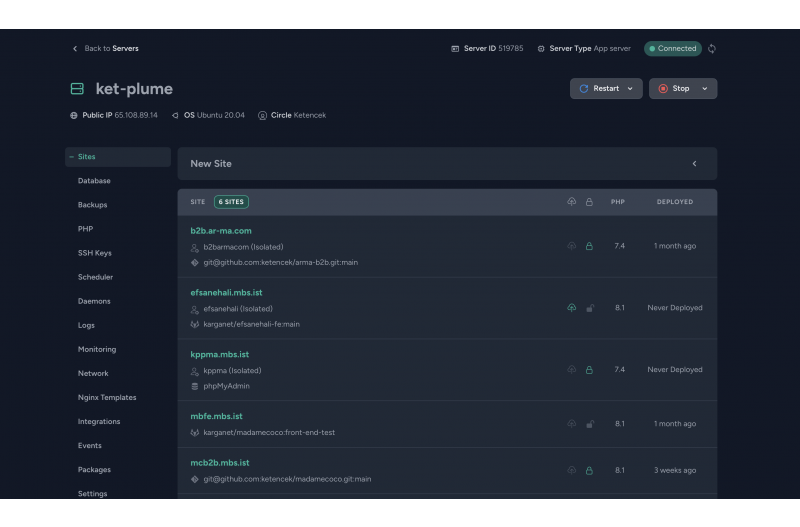Open Database in the sidebar menu
800x527 pixels.
94,181
